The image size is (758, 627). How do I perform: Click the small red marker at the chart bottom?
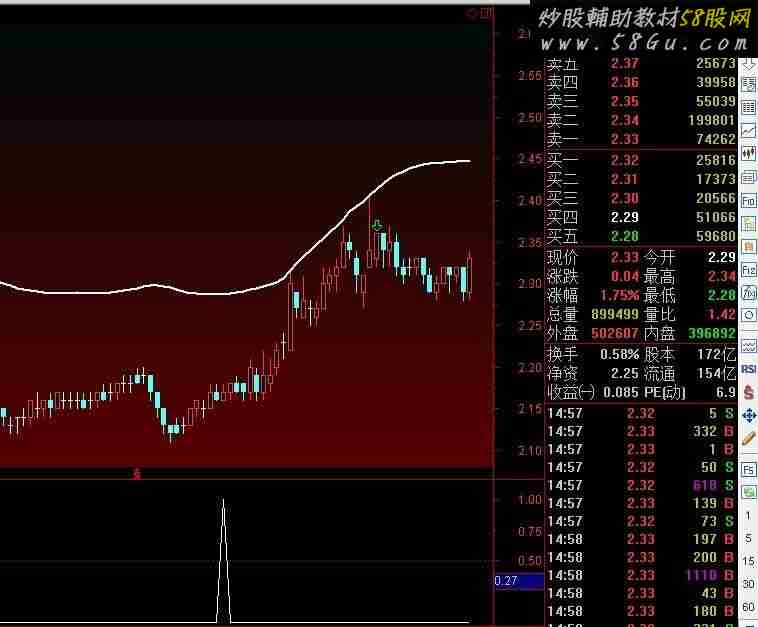(137, 474)
